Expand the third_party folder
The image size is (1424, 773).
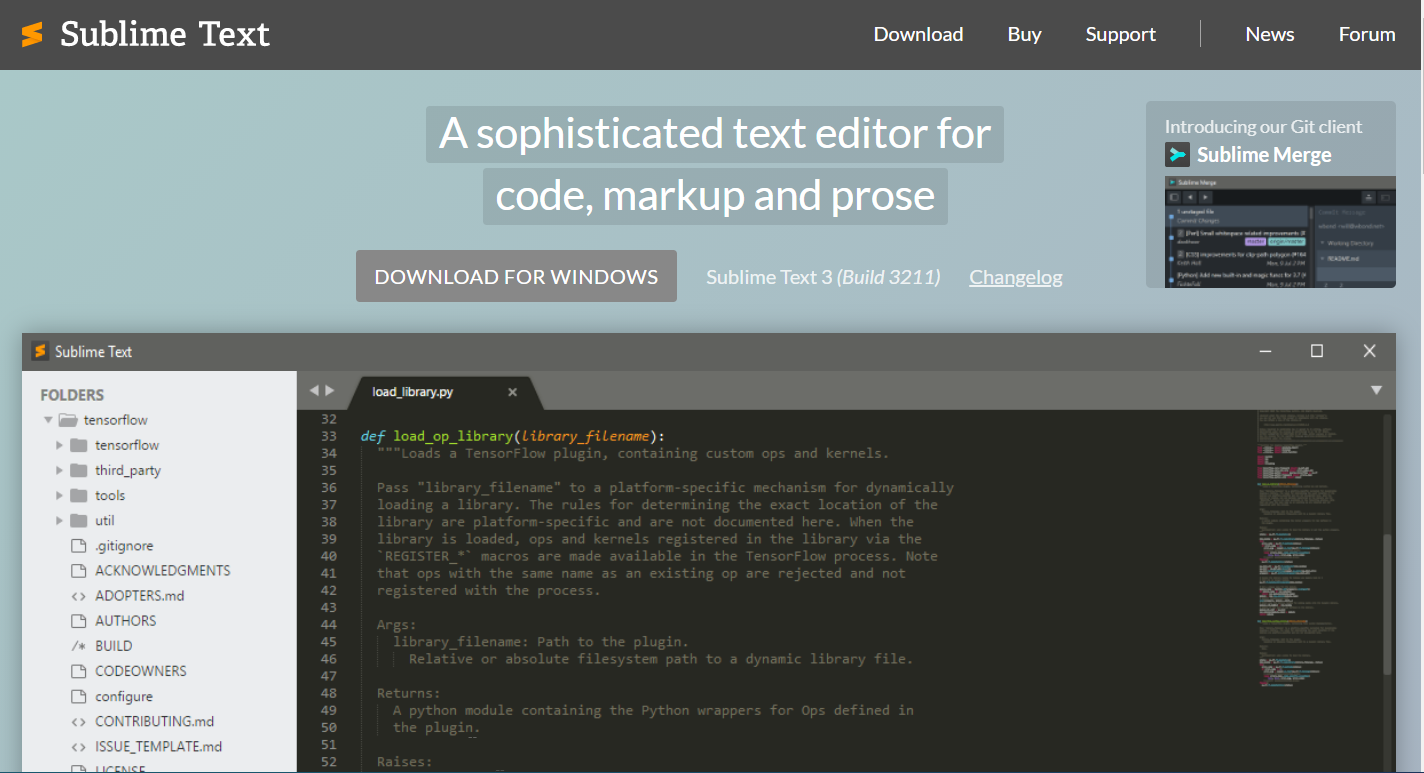point(59,470)
